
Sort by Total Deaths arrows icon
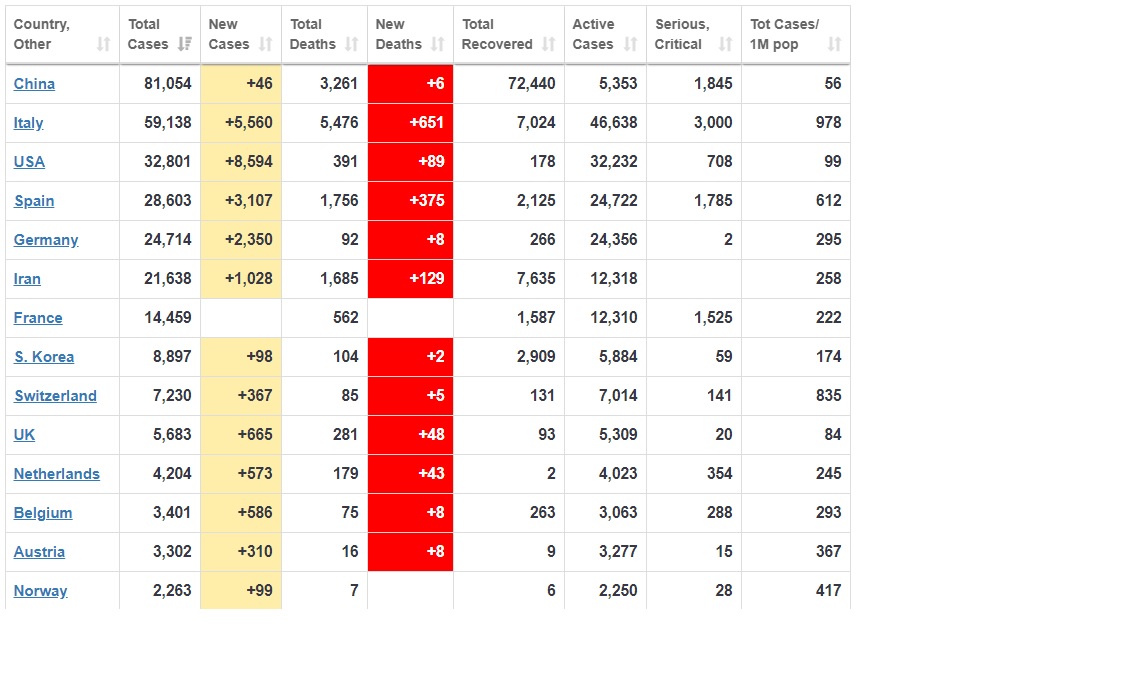point(352,45)
